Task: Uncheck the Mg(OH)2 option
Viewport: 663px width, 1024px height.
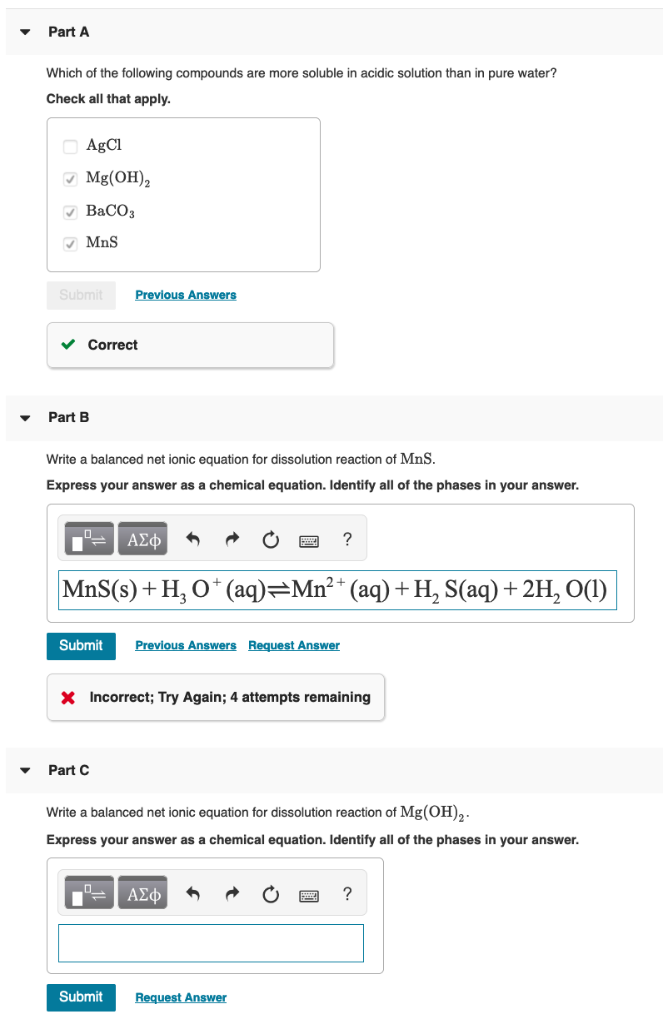Action: [x=70, y=178]
